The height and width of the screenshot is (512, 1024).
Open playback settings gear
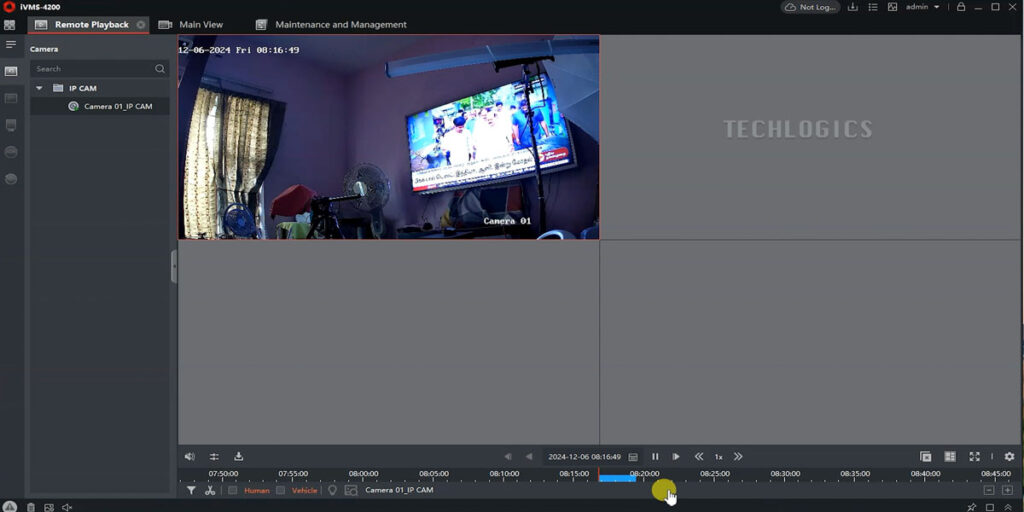pos(1009,457)
